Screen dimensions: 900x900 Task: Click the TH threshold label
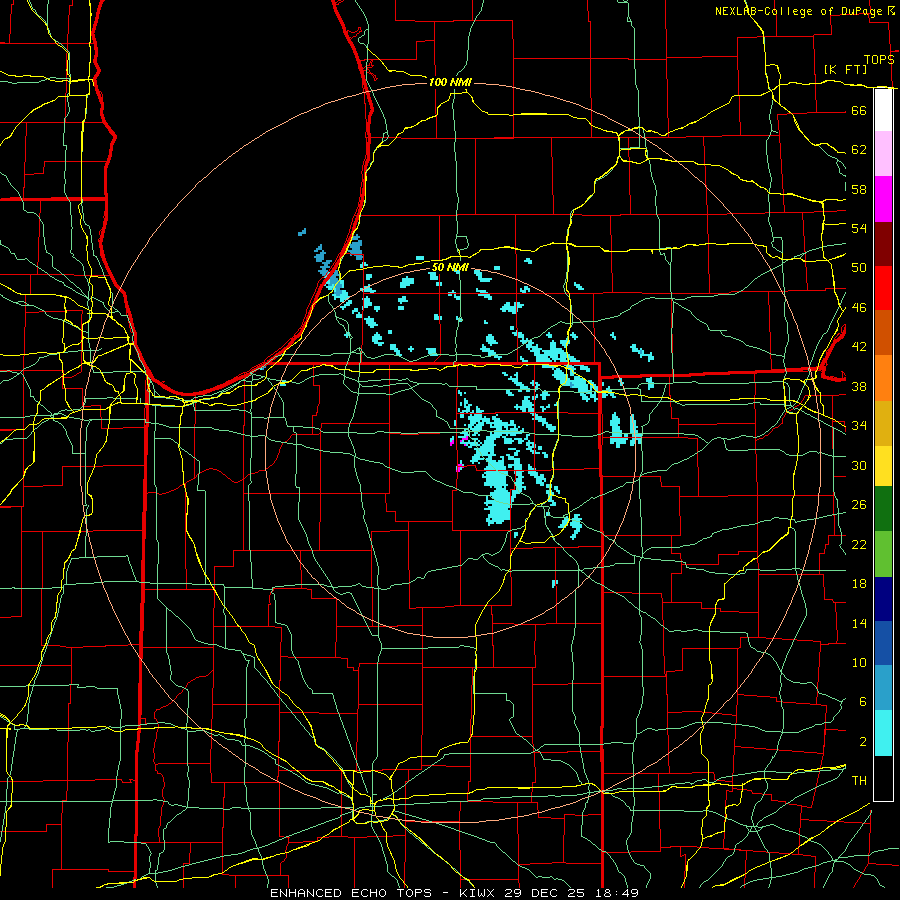point(859,781)
